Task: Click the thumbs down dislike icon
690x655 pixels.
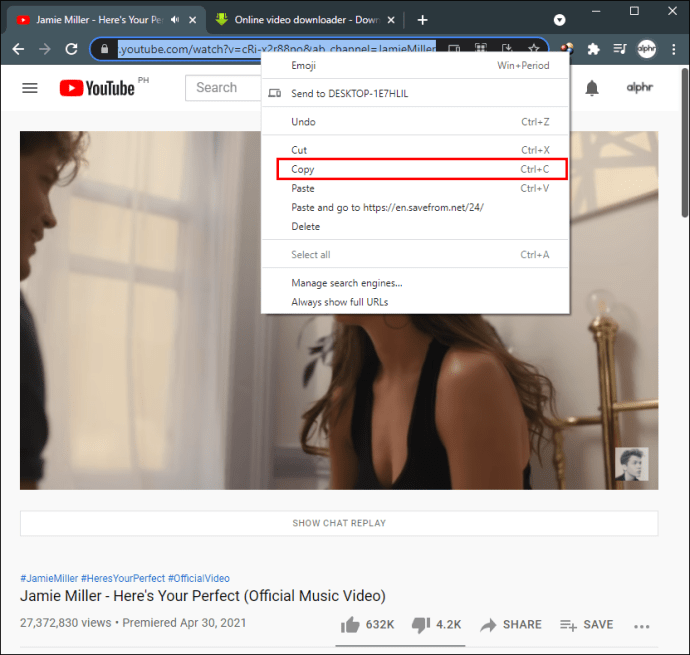Action: pyautogui.click(x=421, y=625)
